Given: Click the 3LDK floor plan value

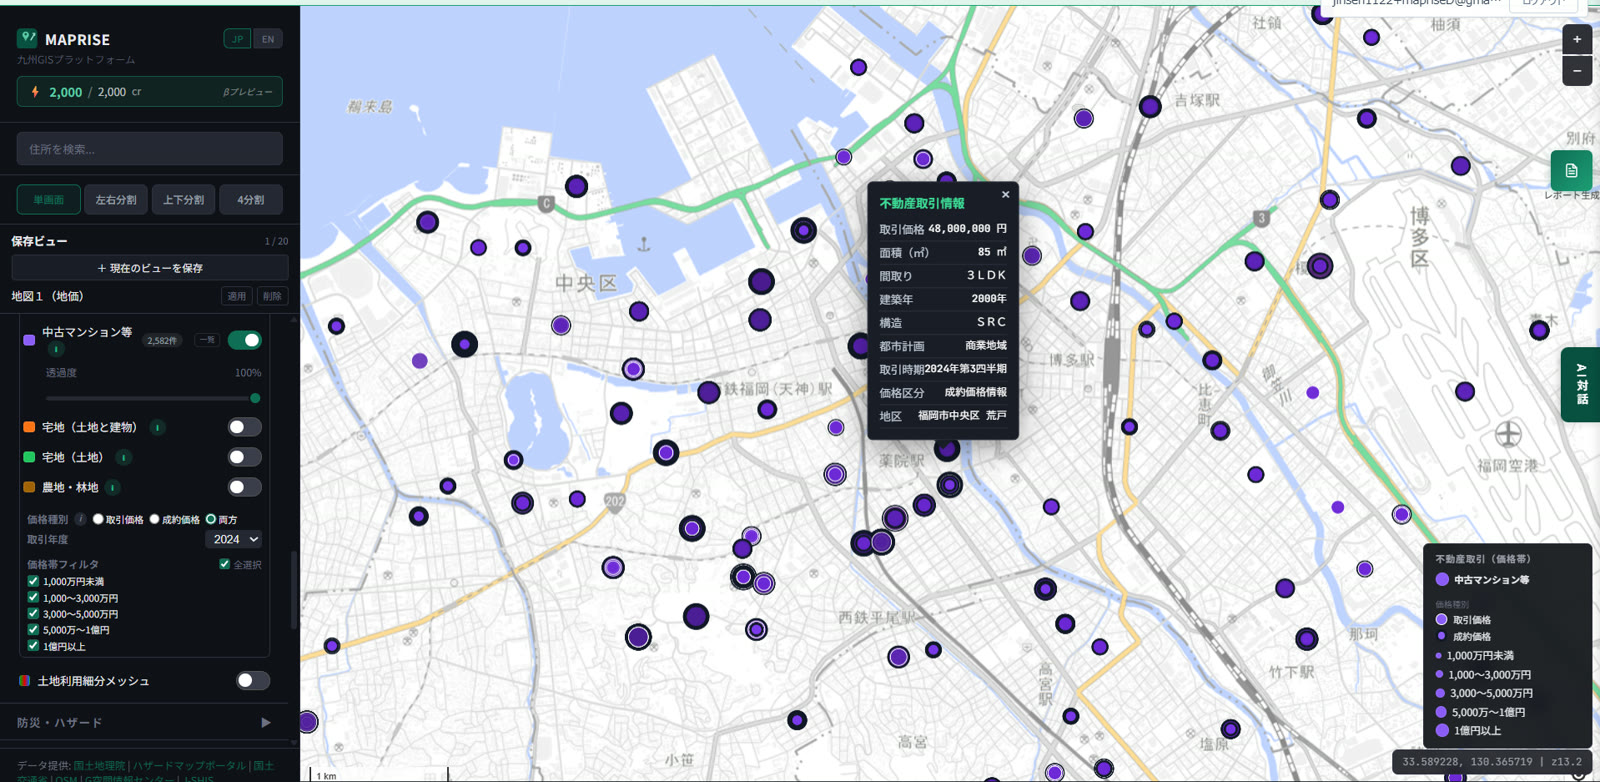Looking at the screenshot, I should [x=986, y=275].
